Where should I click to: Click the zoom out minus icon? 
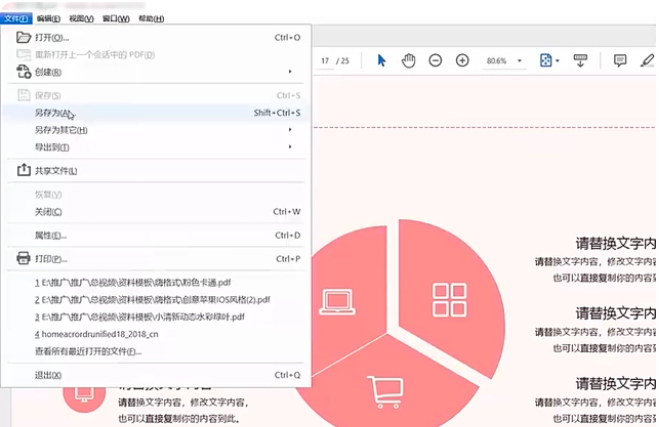(x=435, y=61)
